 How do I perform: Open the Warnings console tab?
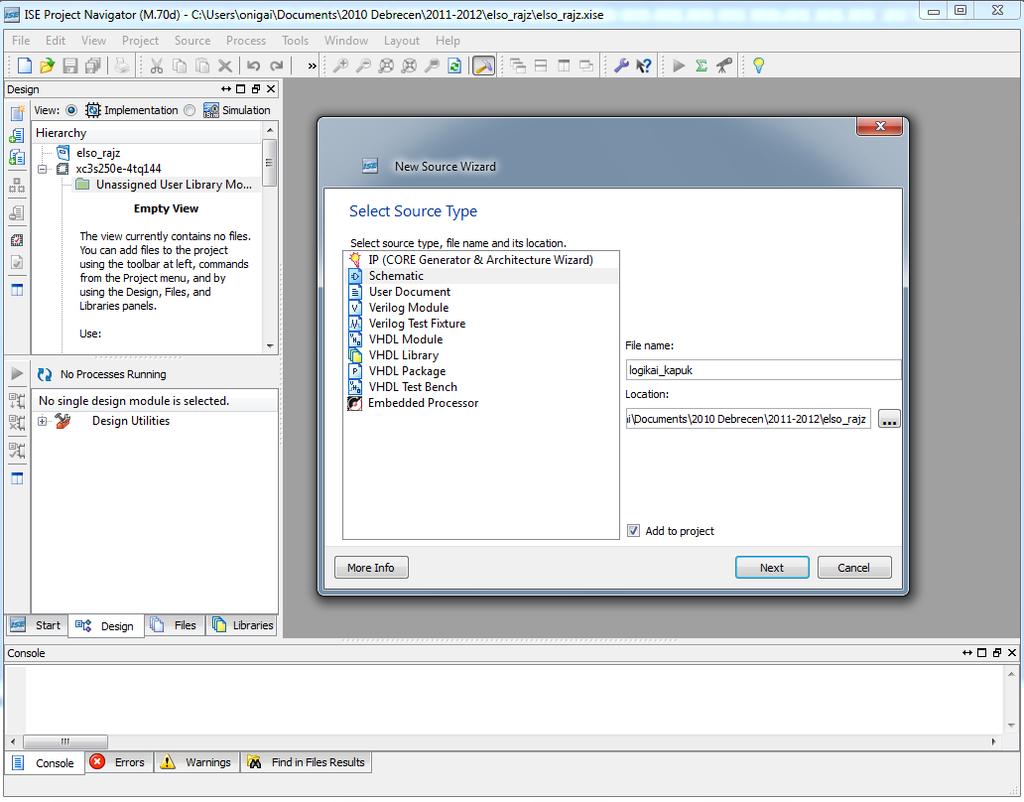coord(197,762)
